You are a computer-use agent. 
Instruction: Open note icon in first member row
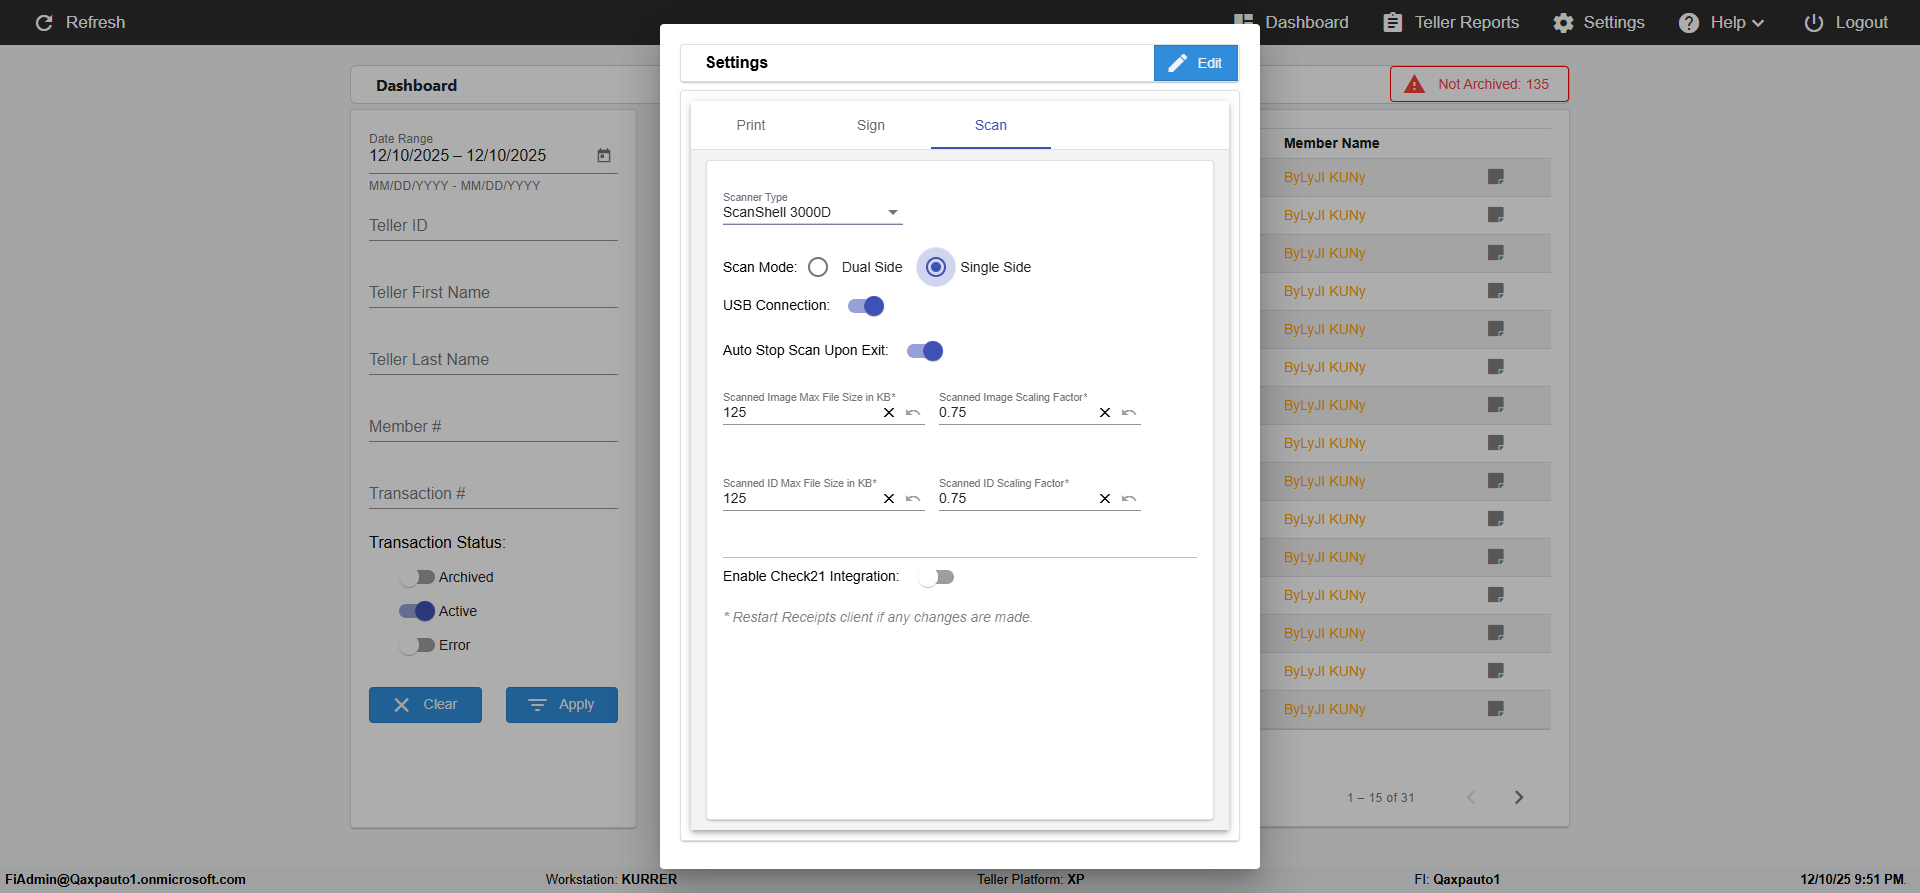click(x=1496, y=177)
